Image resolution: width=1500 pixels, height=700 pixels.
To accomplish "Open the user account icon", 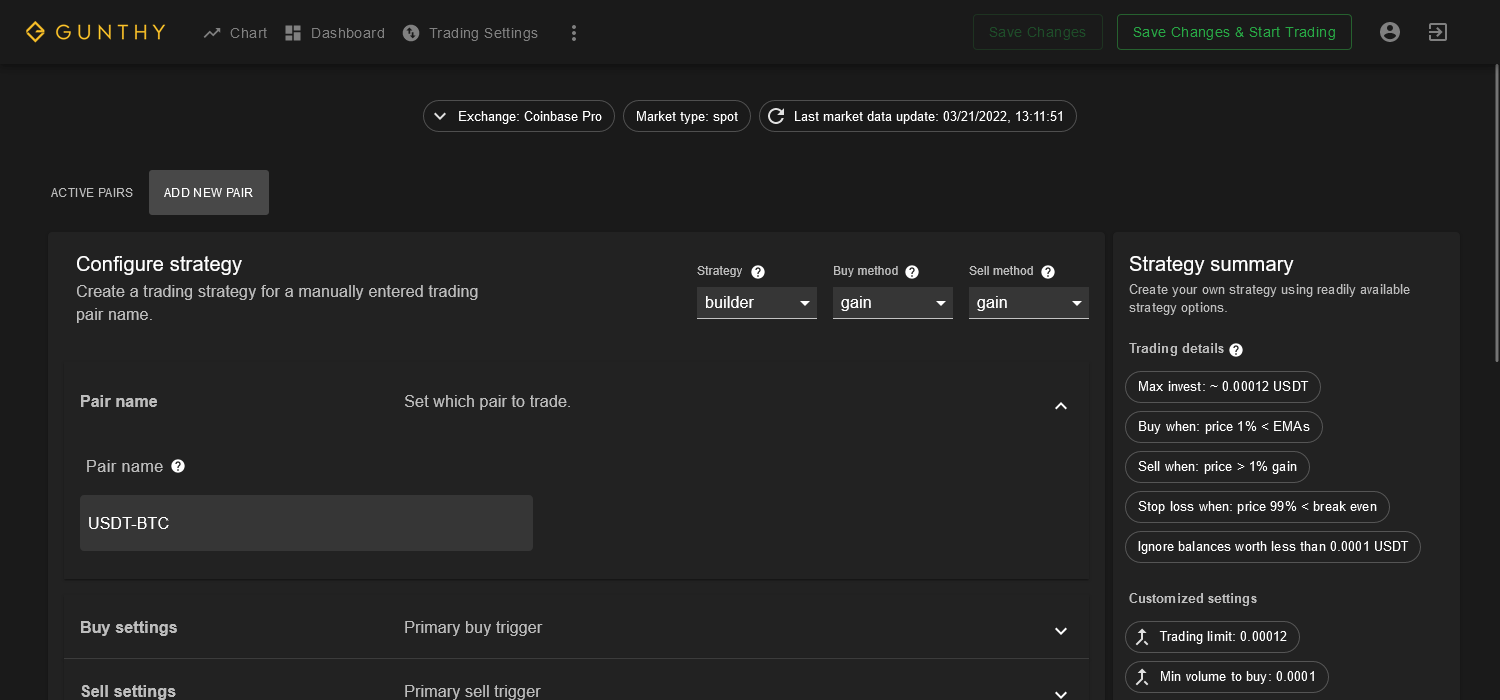I will pyautogui.click(x=1389, y=32).
